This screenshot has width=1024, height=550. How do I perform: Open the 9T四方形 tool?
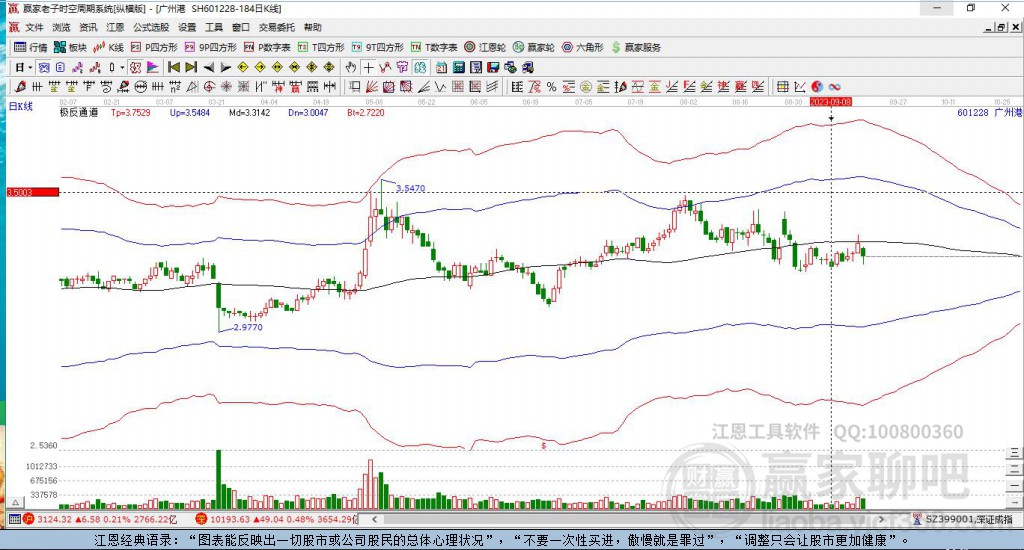(377, 47)
